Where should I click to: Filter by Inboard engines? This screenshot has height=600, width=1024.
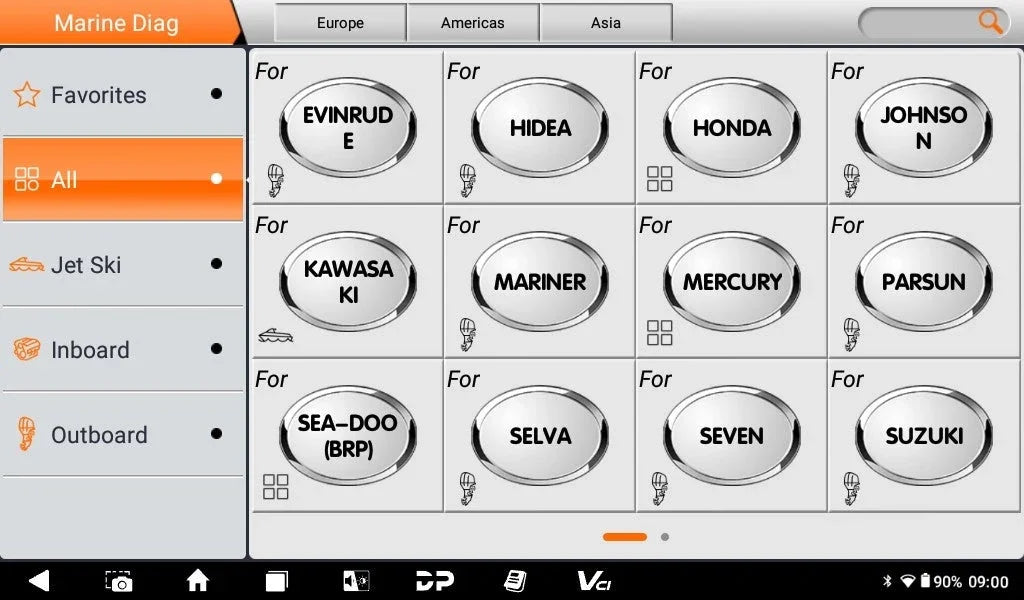tap(123, 349)
